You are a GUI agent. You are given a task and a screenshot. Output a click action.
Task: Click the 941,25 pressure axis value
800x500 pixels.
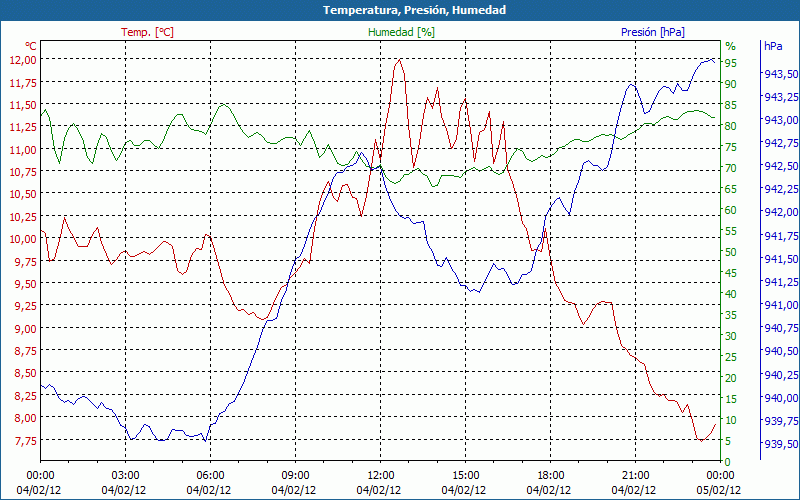click(x=781, y=282)
